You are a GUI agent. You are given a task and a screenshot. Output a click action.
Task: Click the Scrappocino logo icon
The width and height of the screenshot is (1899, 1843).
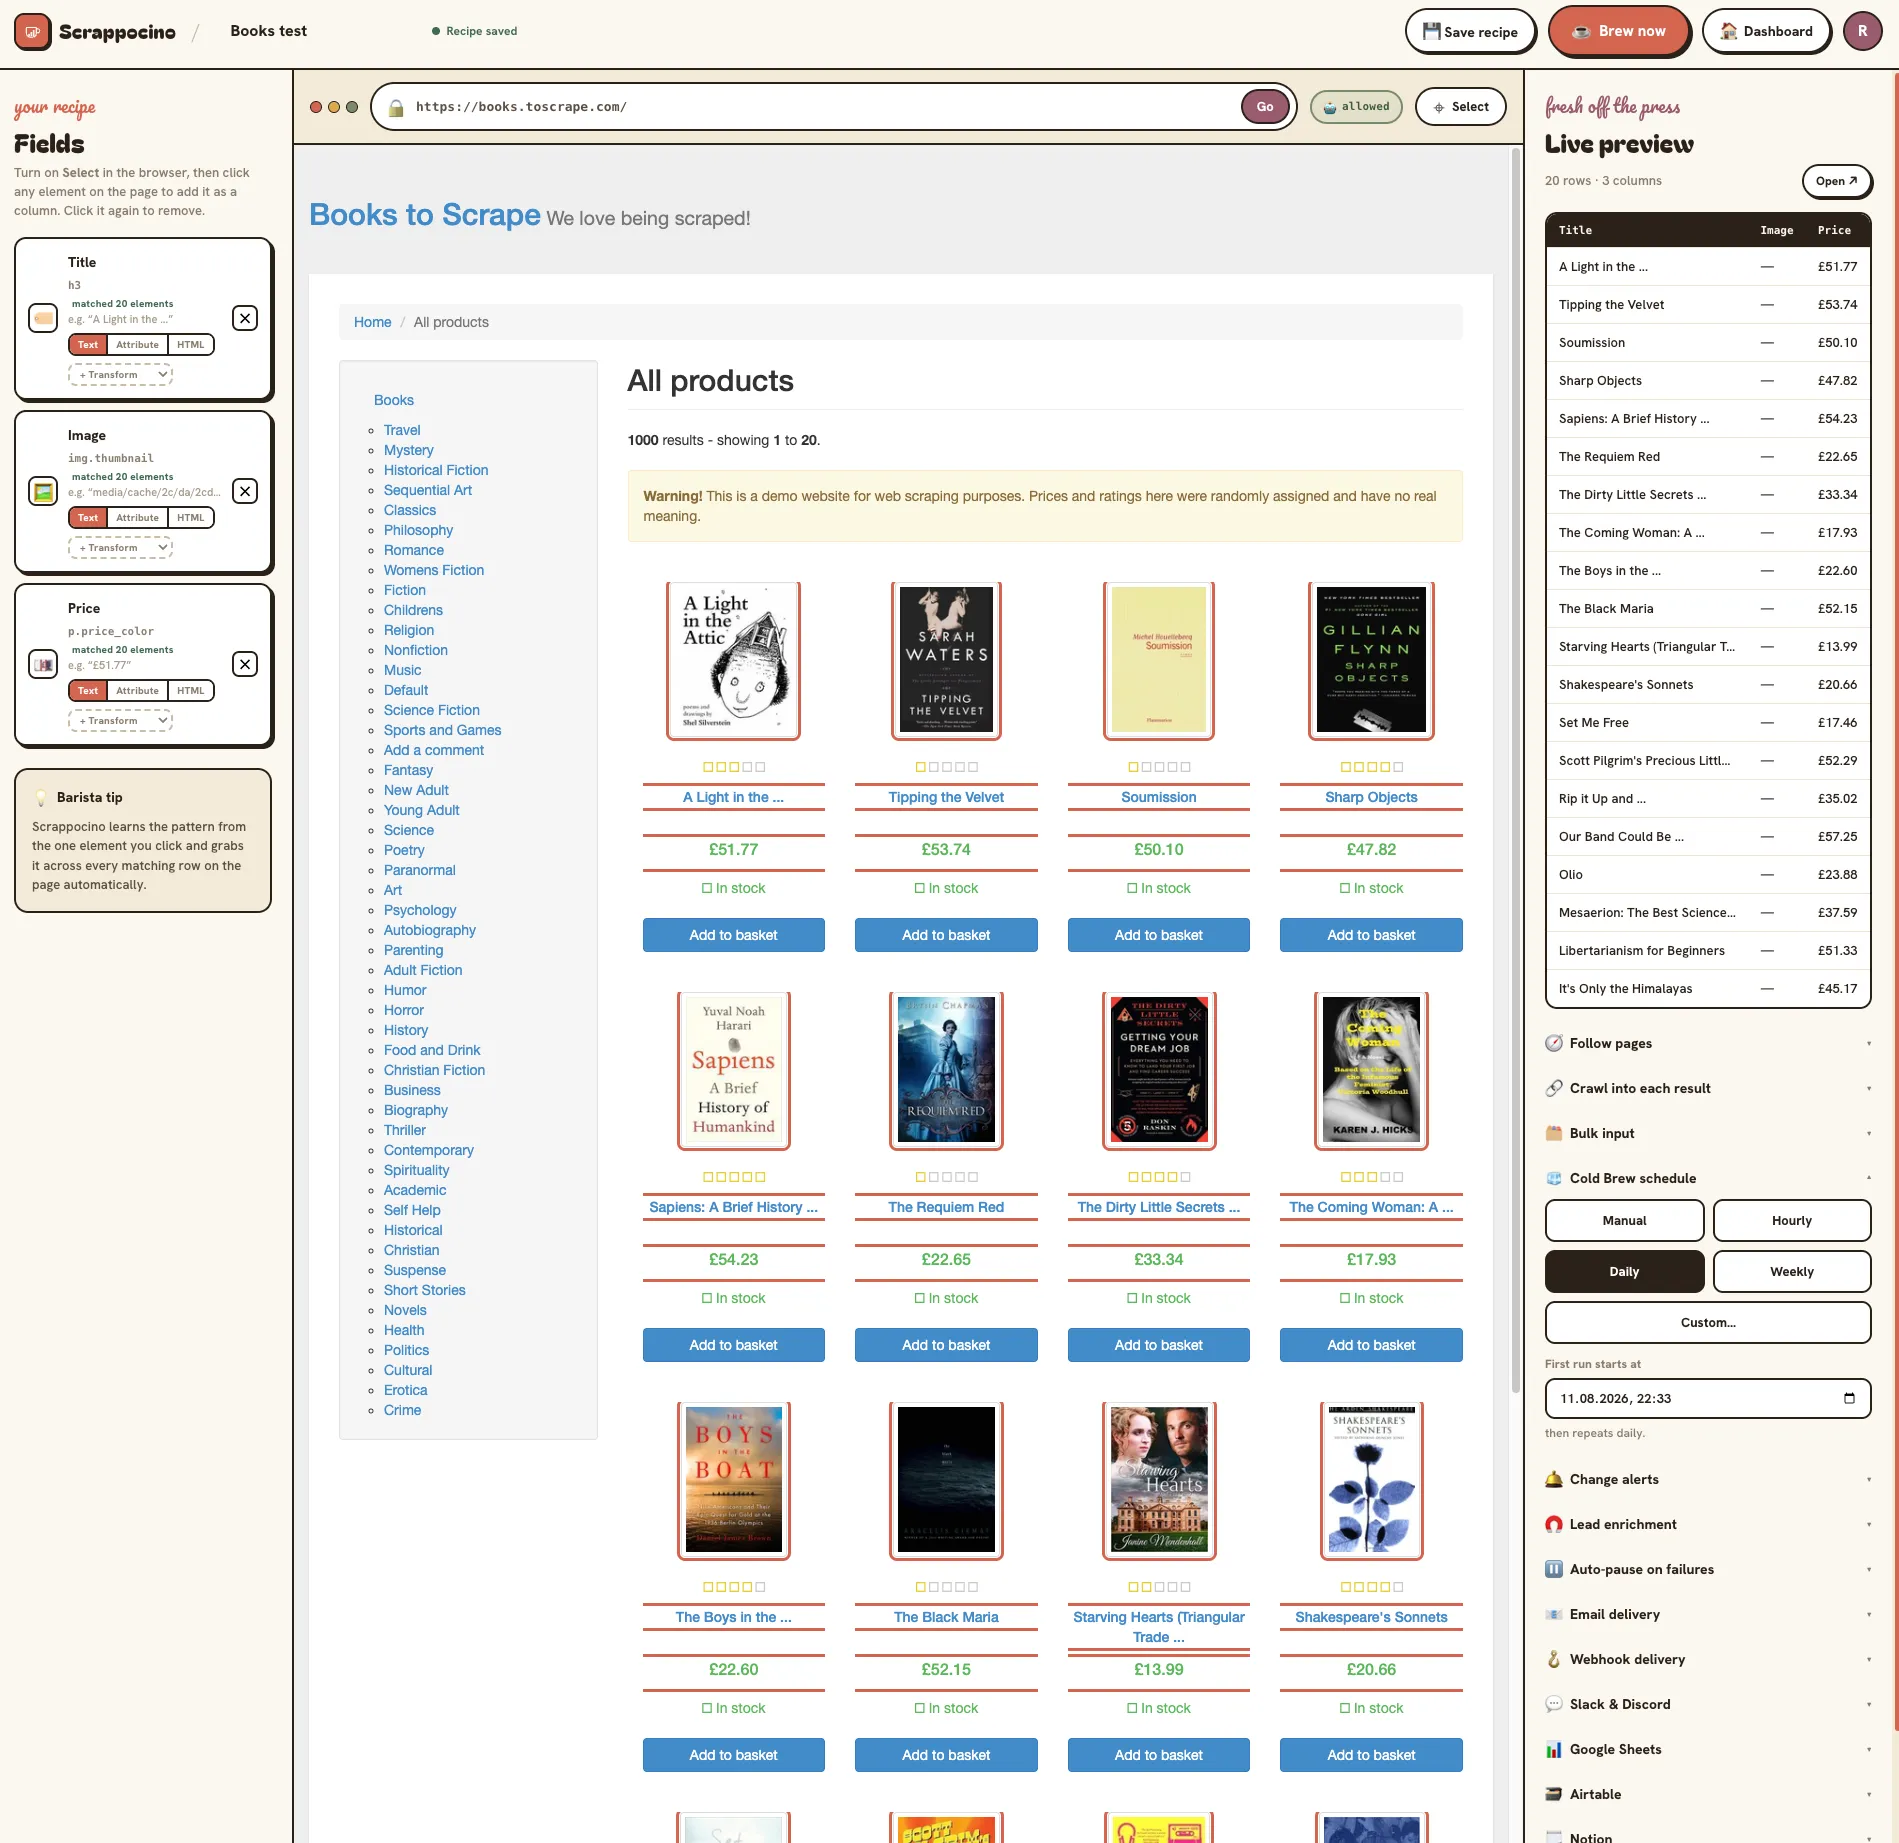point(33,32)
